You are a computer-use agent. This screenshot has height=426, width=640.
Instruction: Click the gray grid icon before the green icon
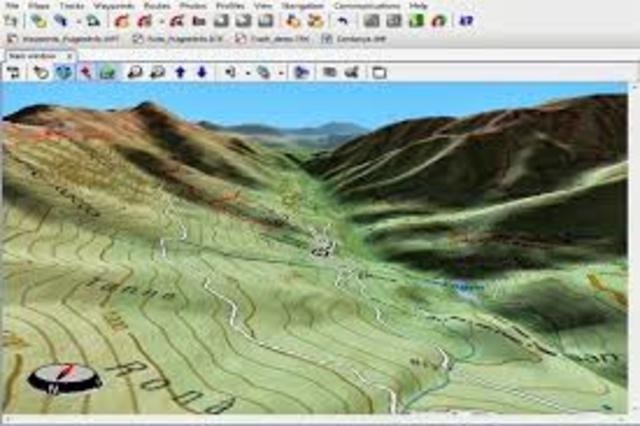click(394, 20)
